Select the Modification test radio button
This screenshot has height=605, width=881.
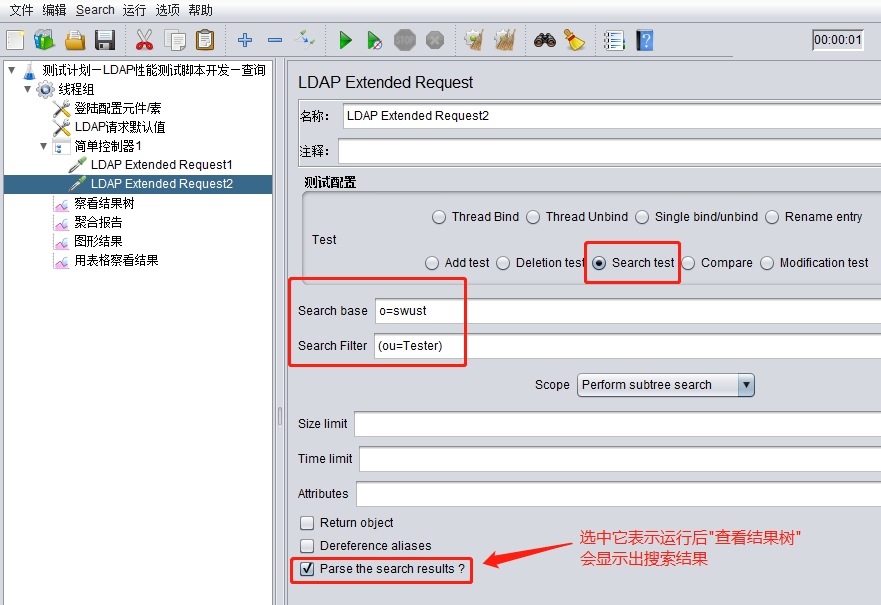pos(767,263)
